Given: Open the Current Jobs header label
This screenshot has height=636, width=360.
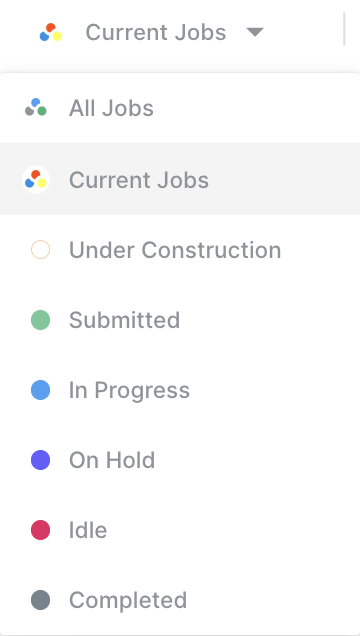Looking at the screenshot, I should pos(156,32).
